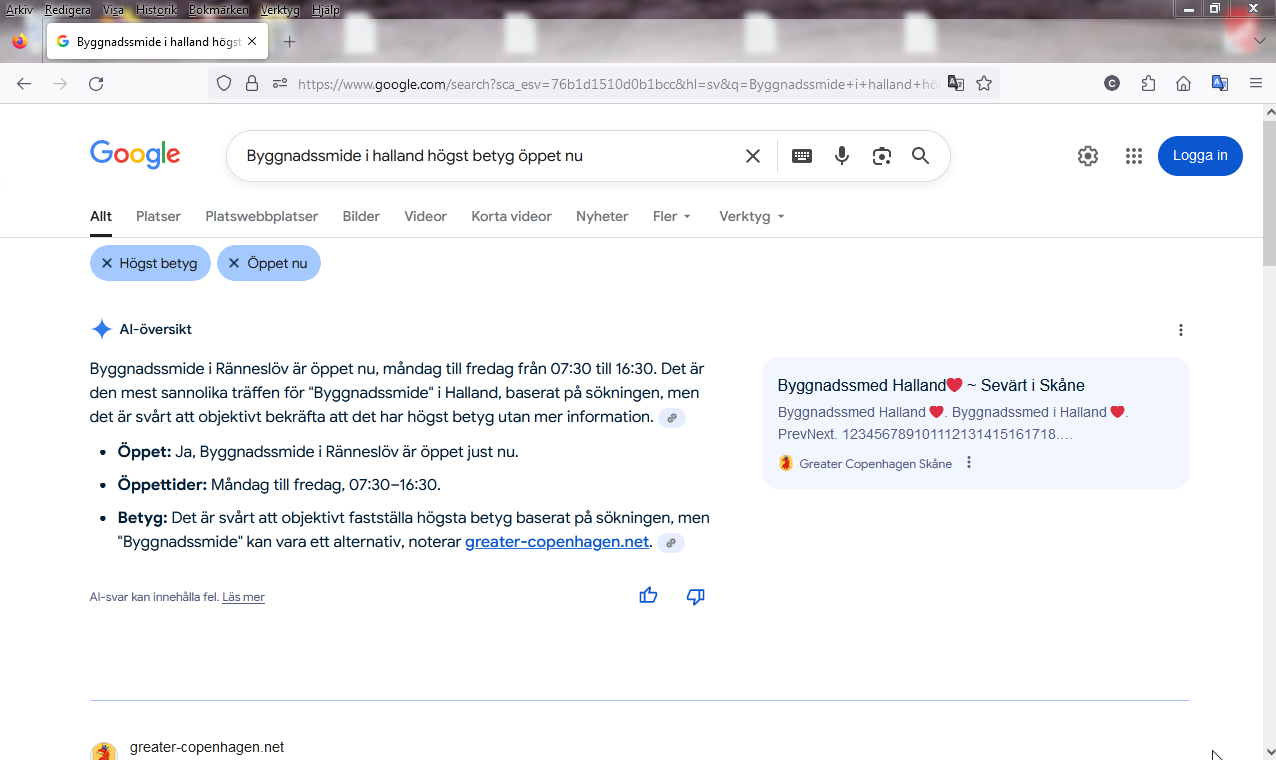Remove the Öppet nu filter chip

(x=234, y=263)
